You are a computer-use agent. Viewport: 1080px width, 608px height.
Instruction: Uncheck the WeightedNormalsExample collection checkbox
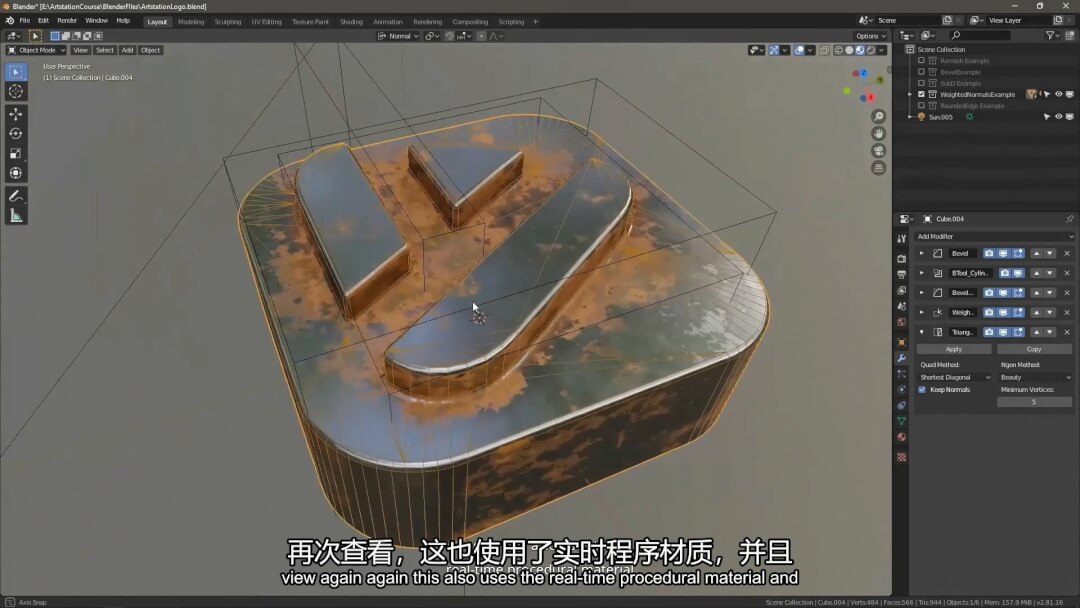click(922, 94)
